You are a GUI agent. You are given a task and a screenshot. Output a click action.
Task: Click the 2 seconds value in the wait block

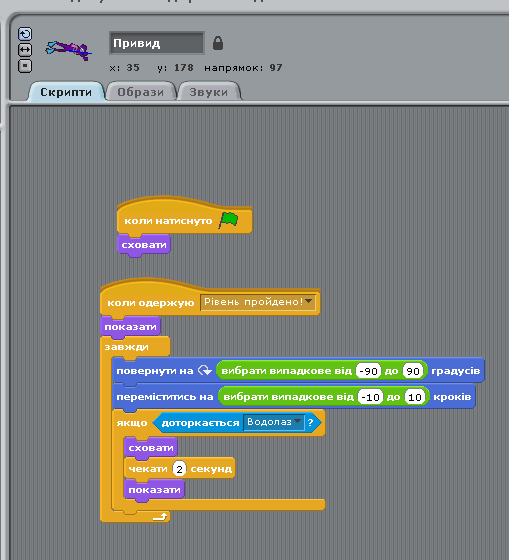point(179,469)
